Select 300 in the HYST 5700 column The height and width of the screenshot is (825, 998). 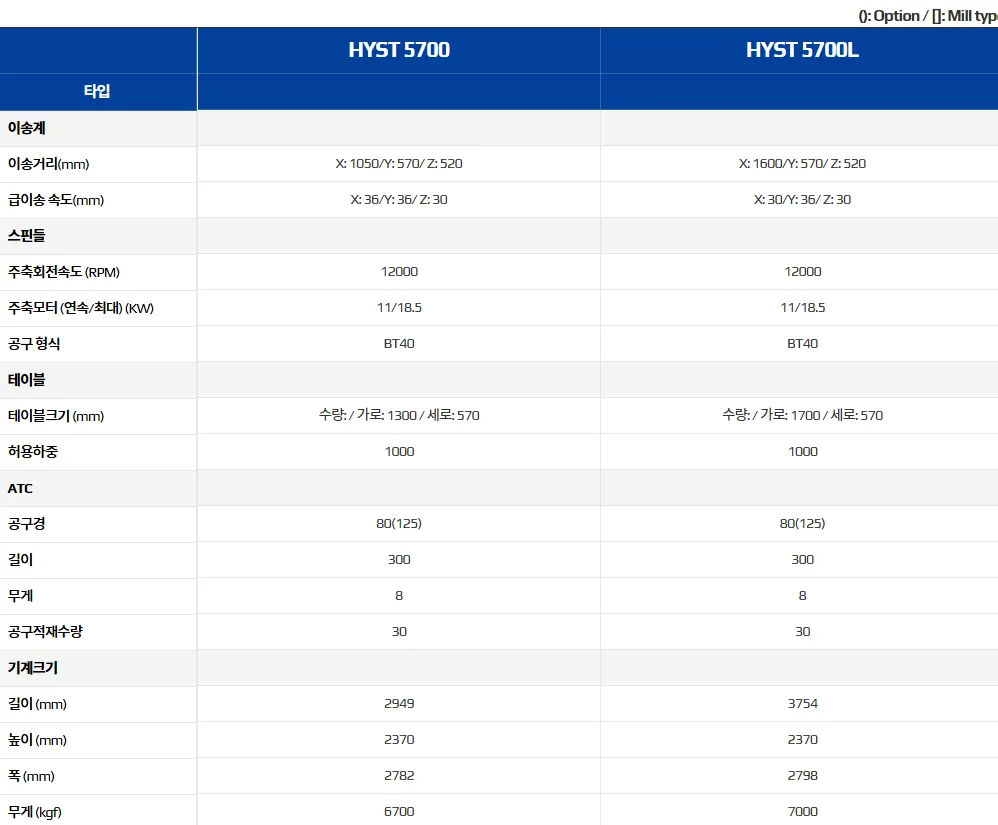[x=399, y=560]
